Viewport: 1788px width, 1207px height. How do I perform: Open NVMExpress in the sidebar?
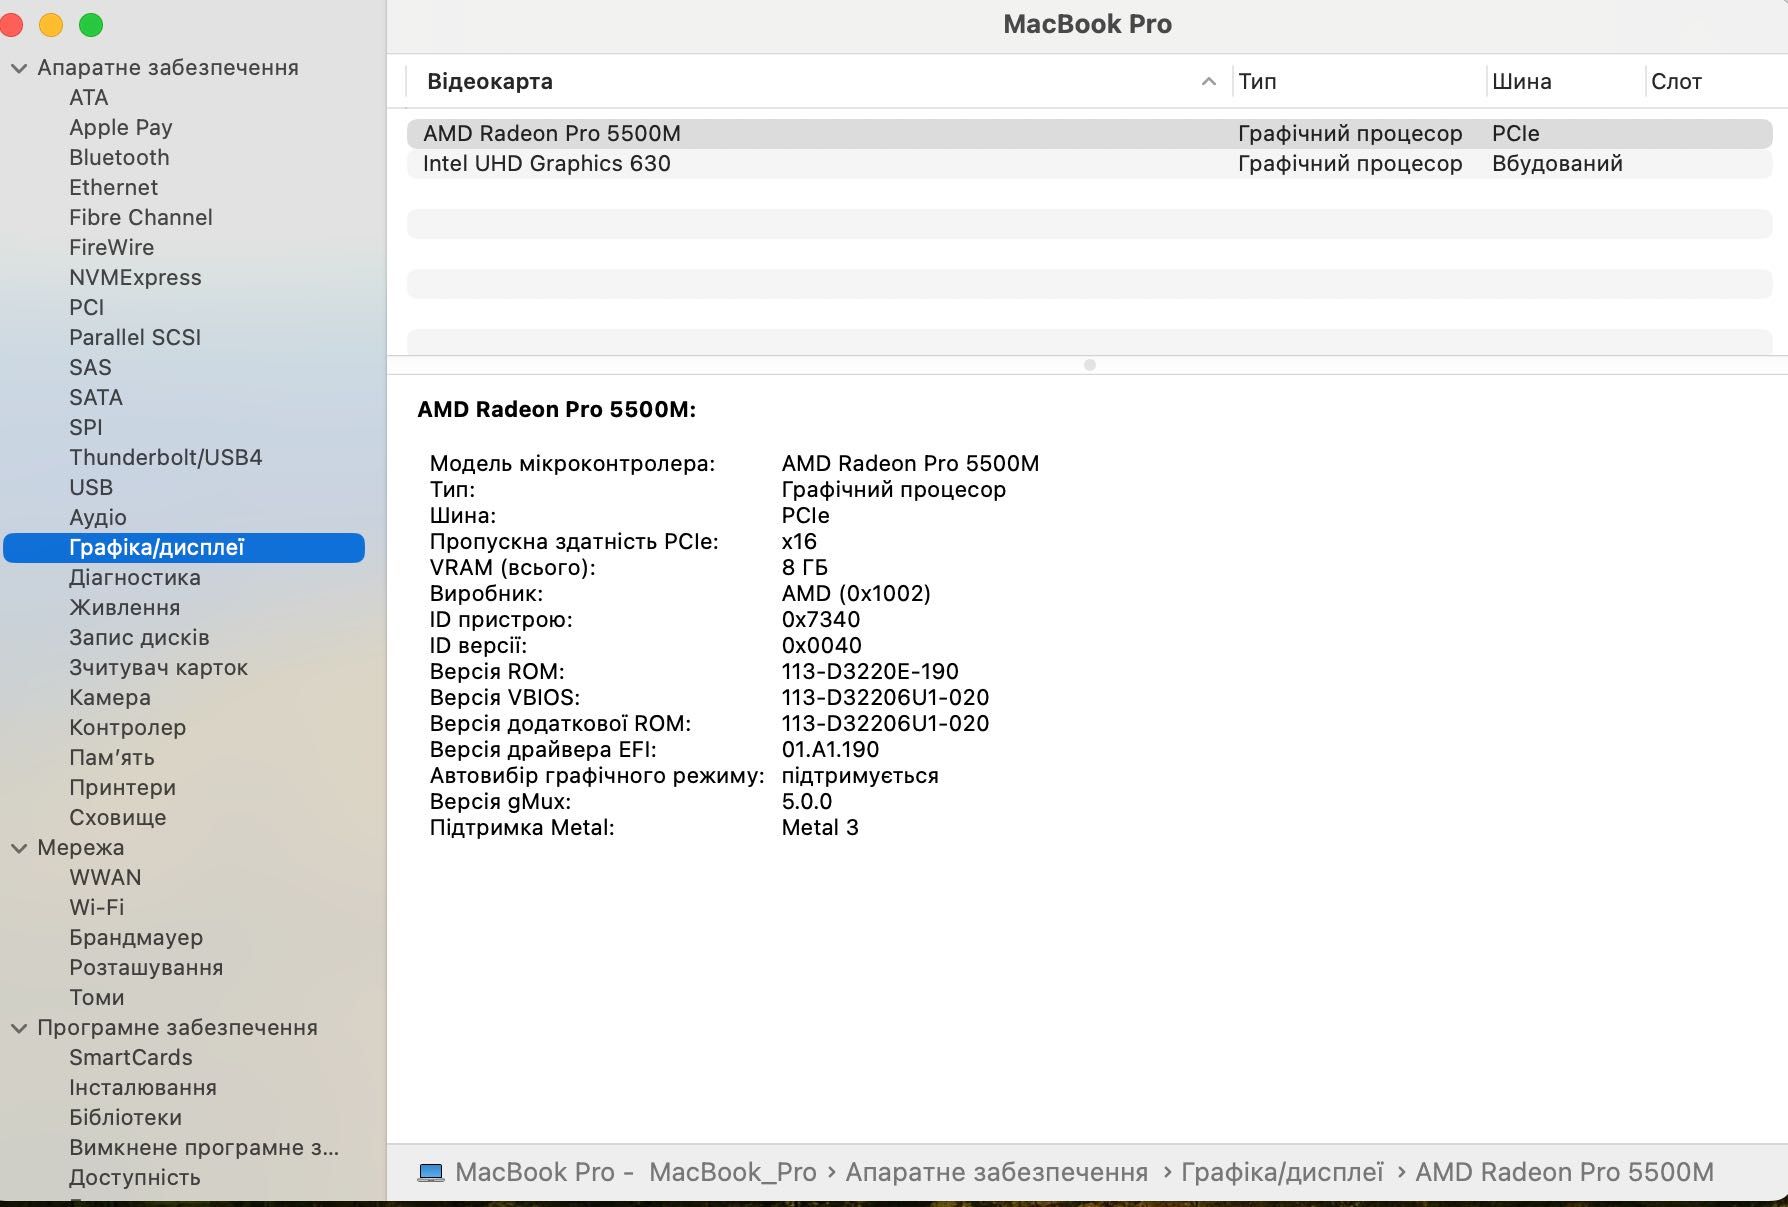(135, 278)
